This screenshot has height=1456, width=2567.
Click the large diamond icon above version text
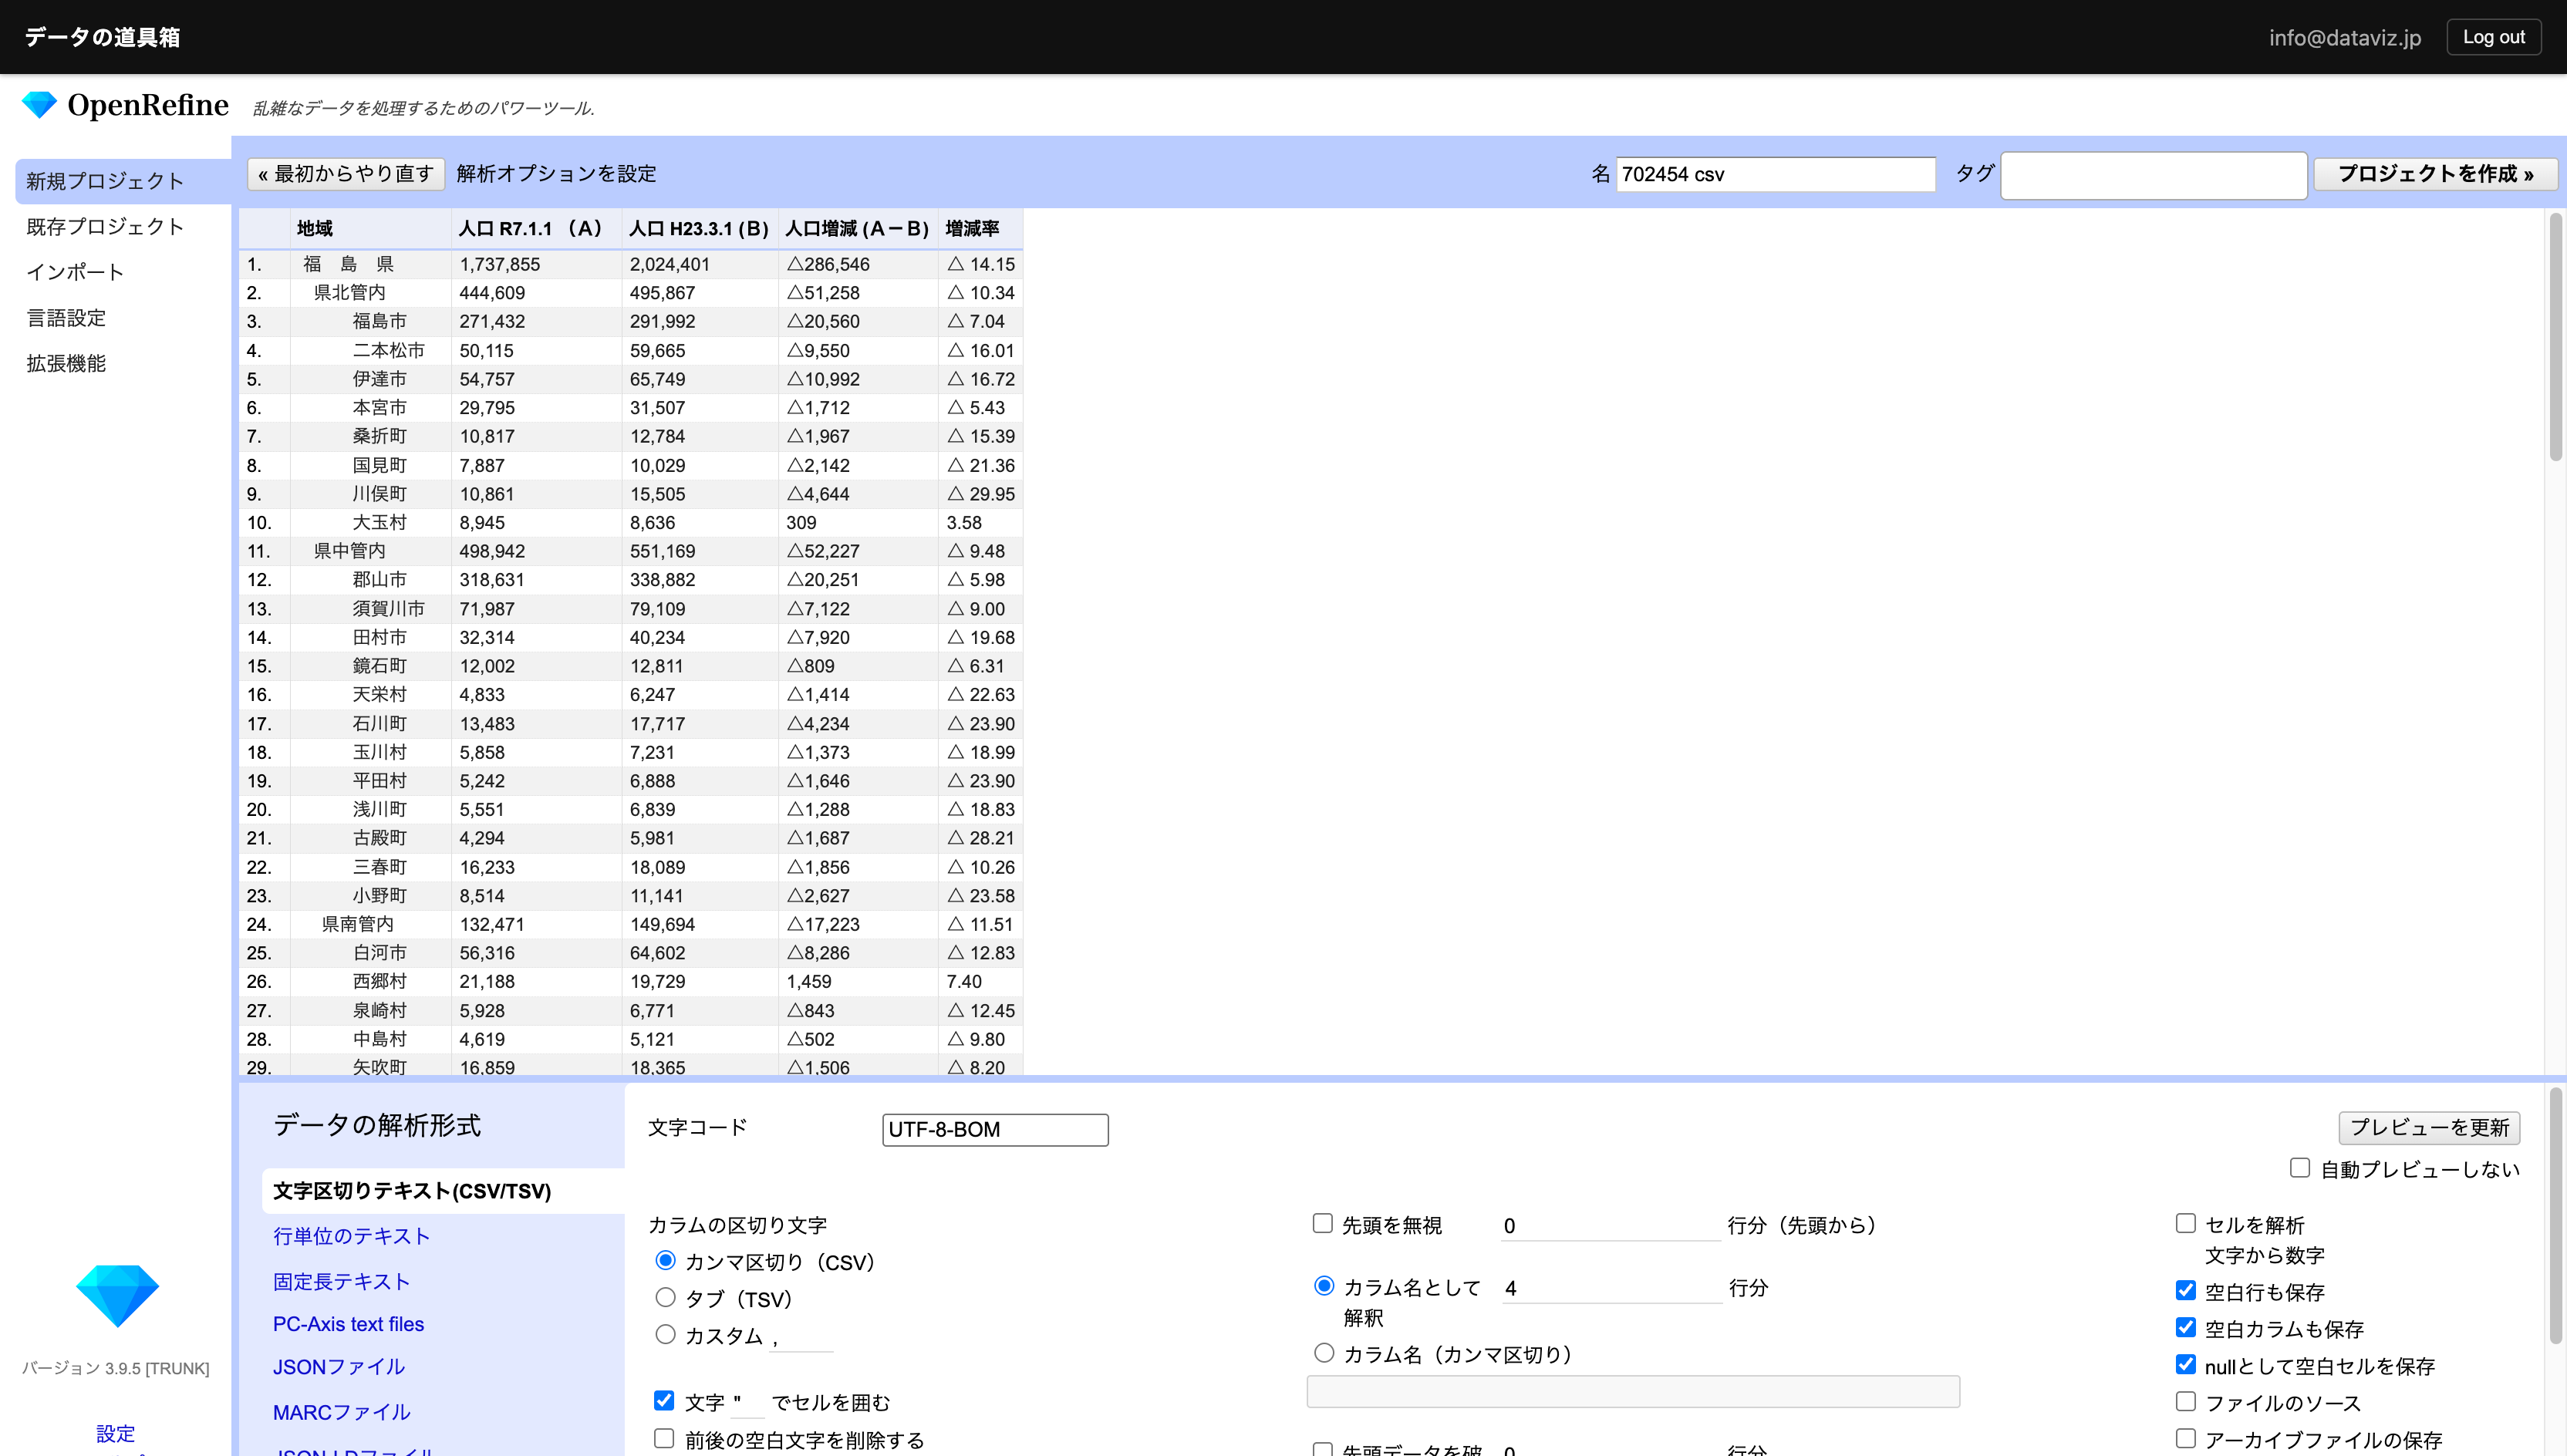pos(117,1295)
